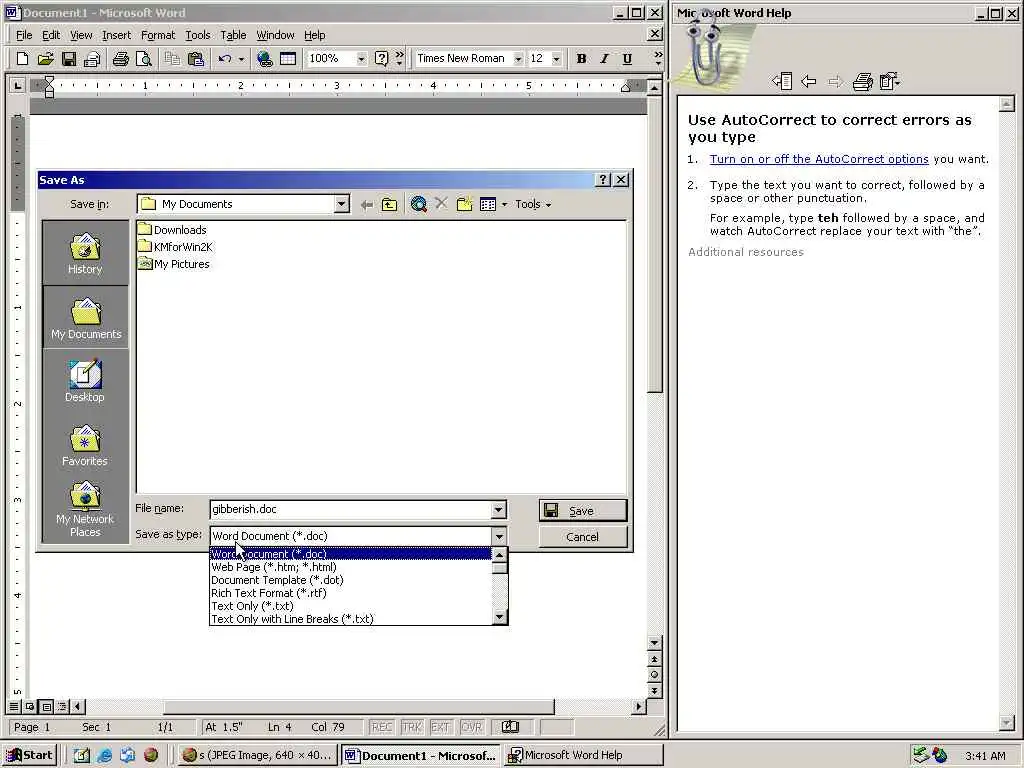Click the Save button in dialog
Viewport: 1024px width, 768px height.
(x=583, y=511)
